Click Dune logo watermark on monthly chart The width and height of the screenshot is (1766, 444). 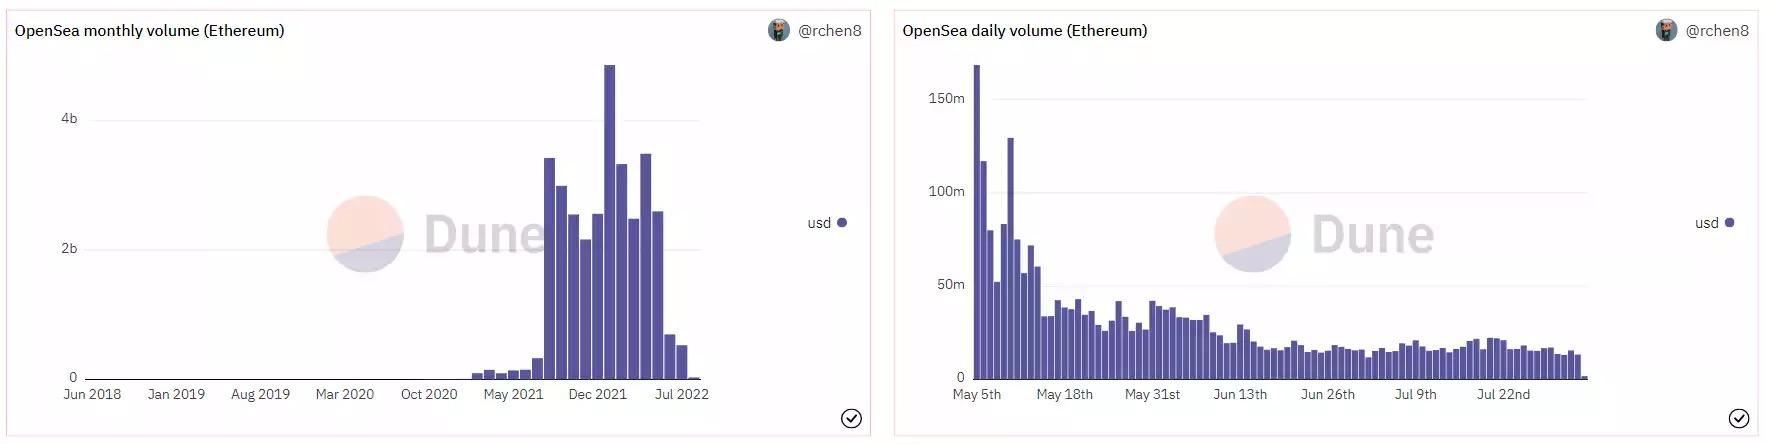tap(365, 234)
